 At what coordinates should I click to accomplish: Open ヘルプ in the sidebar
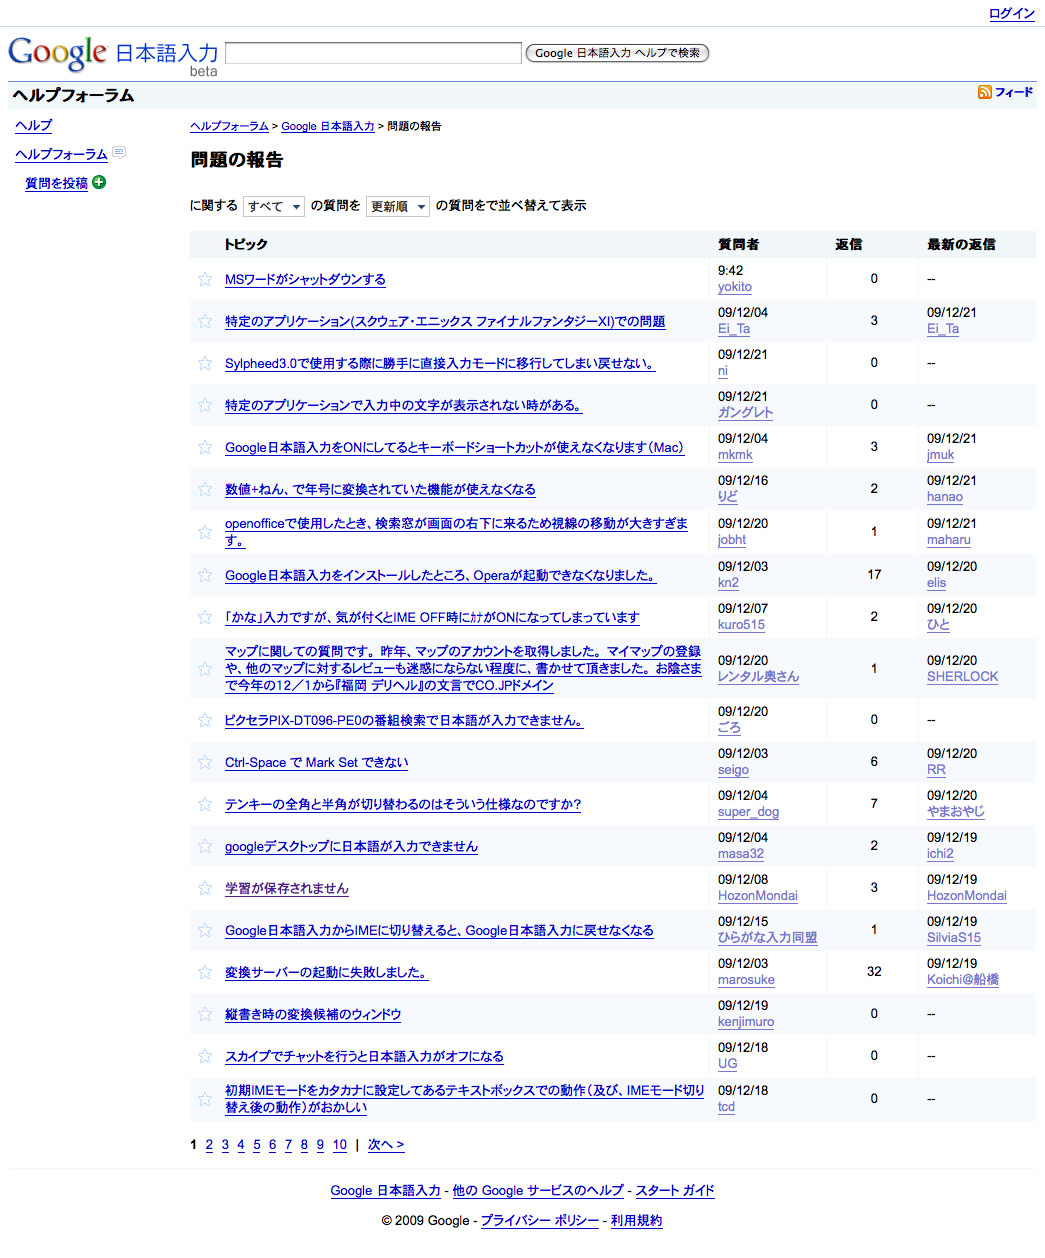pyautogui.click(x=33, y=125)
